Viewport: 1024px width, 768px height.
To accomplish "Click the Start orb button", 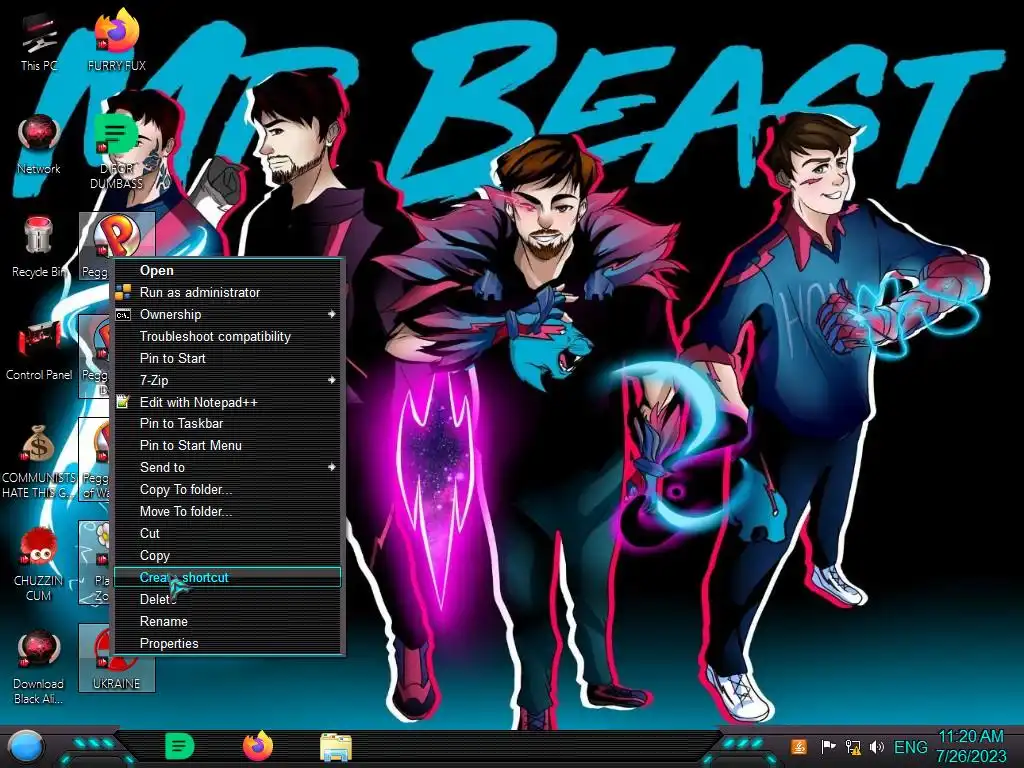I will (26, 747).
